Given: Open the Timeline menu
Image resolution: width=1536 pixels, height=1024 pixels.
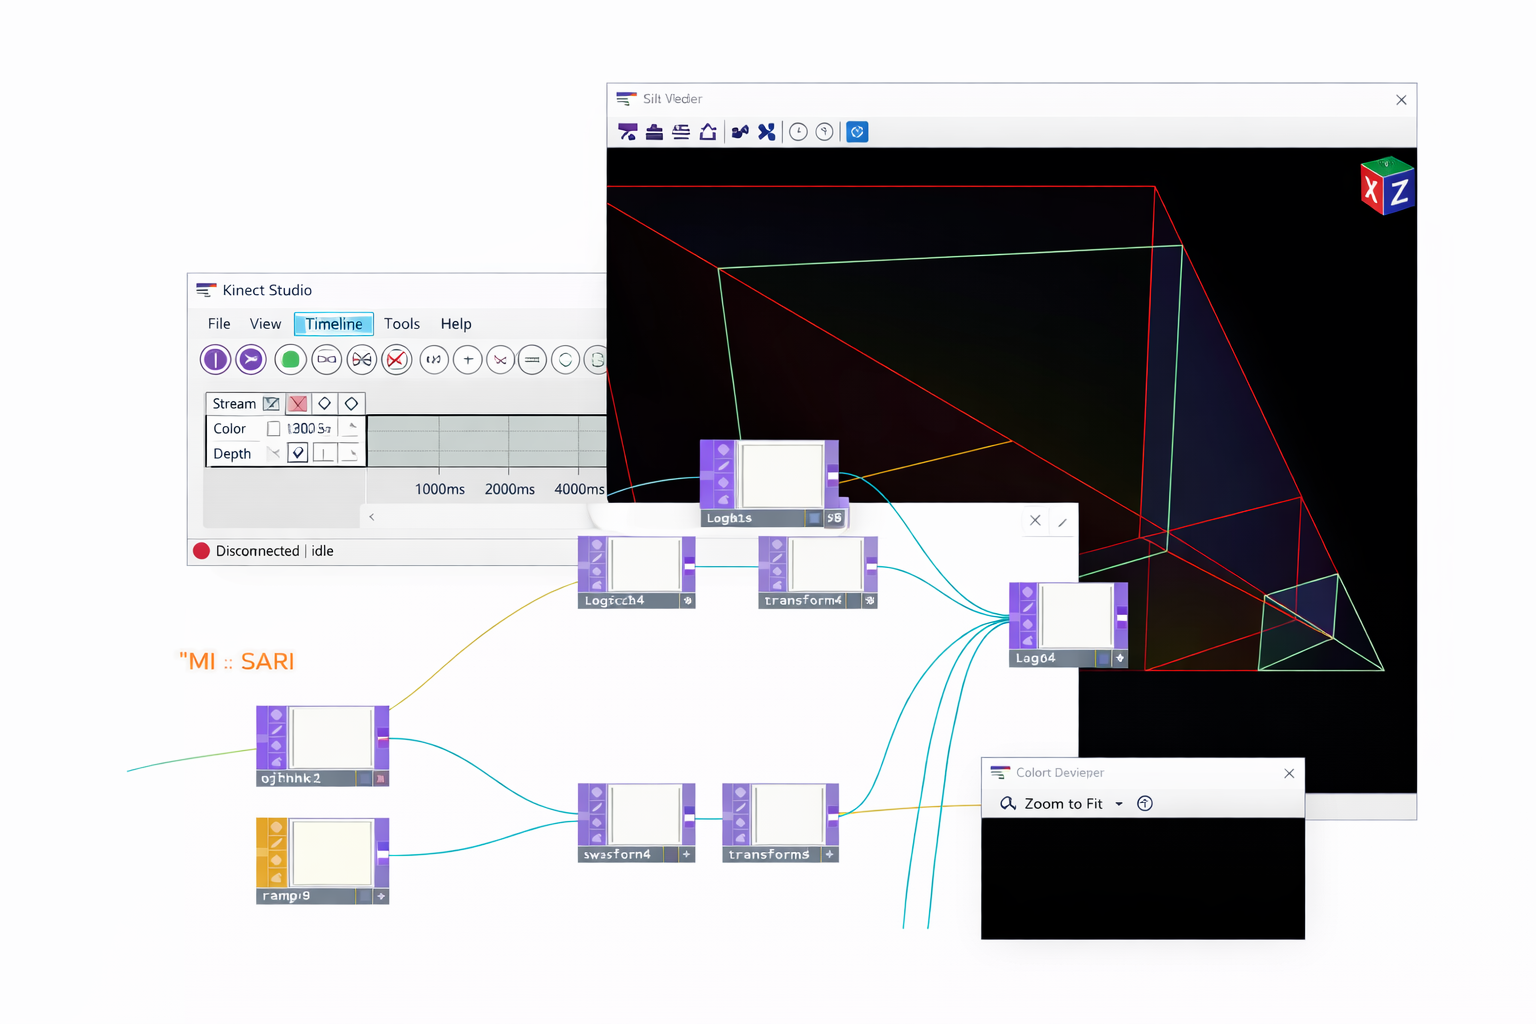Looking at the screenshot, I should point(333,324).
